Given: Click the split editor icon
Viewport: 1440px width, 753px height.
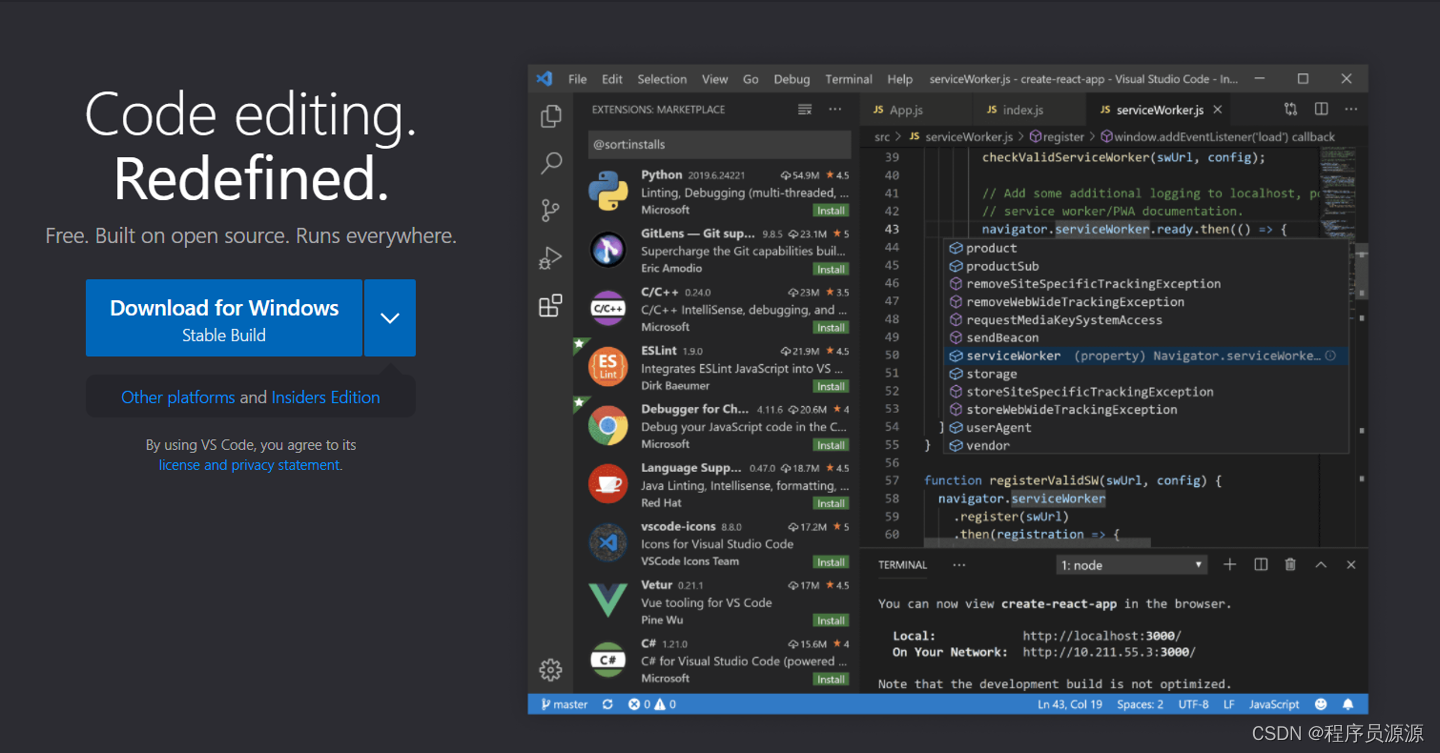Looking at the screenshot, I should click(1321, 109).
